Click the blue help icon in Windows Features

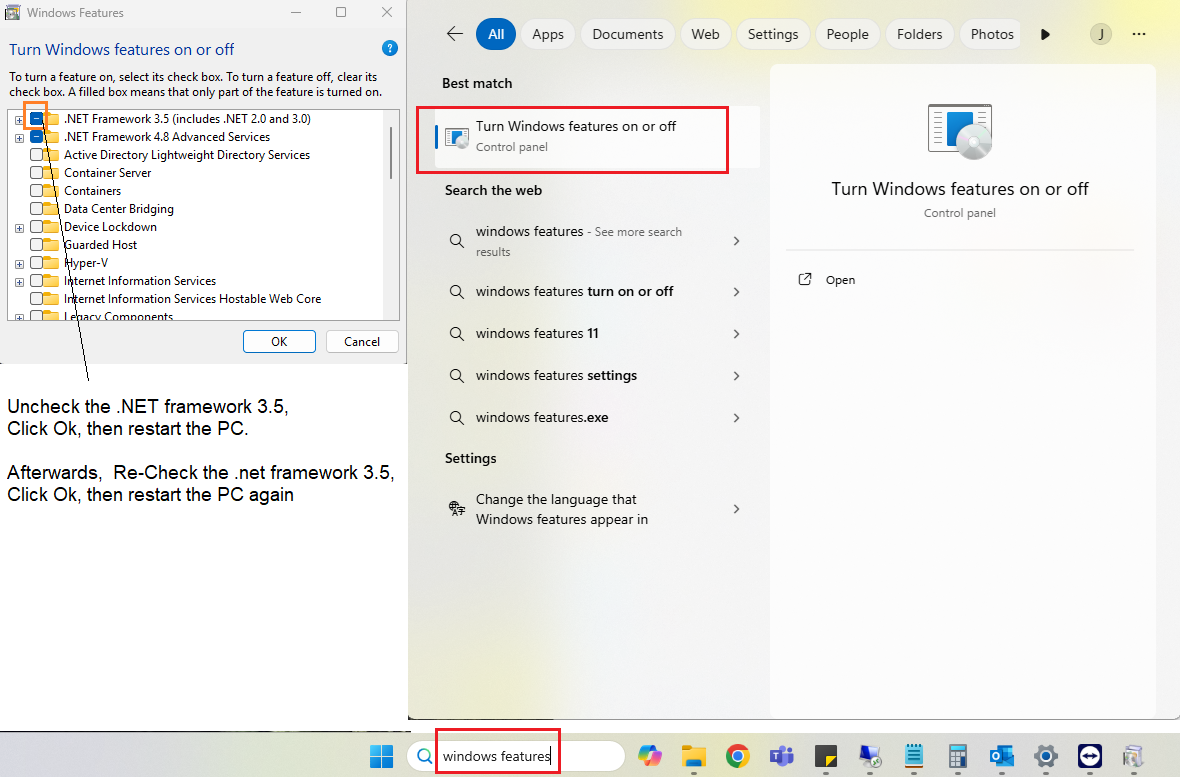tap(390, 49)
